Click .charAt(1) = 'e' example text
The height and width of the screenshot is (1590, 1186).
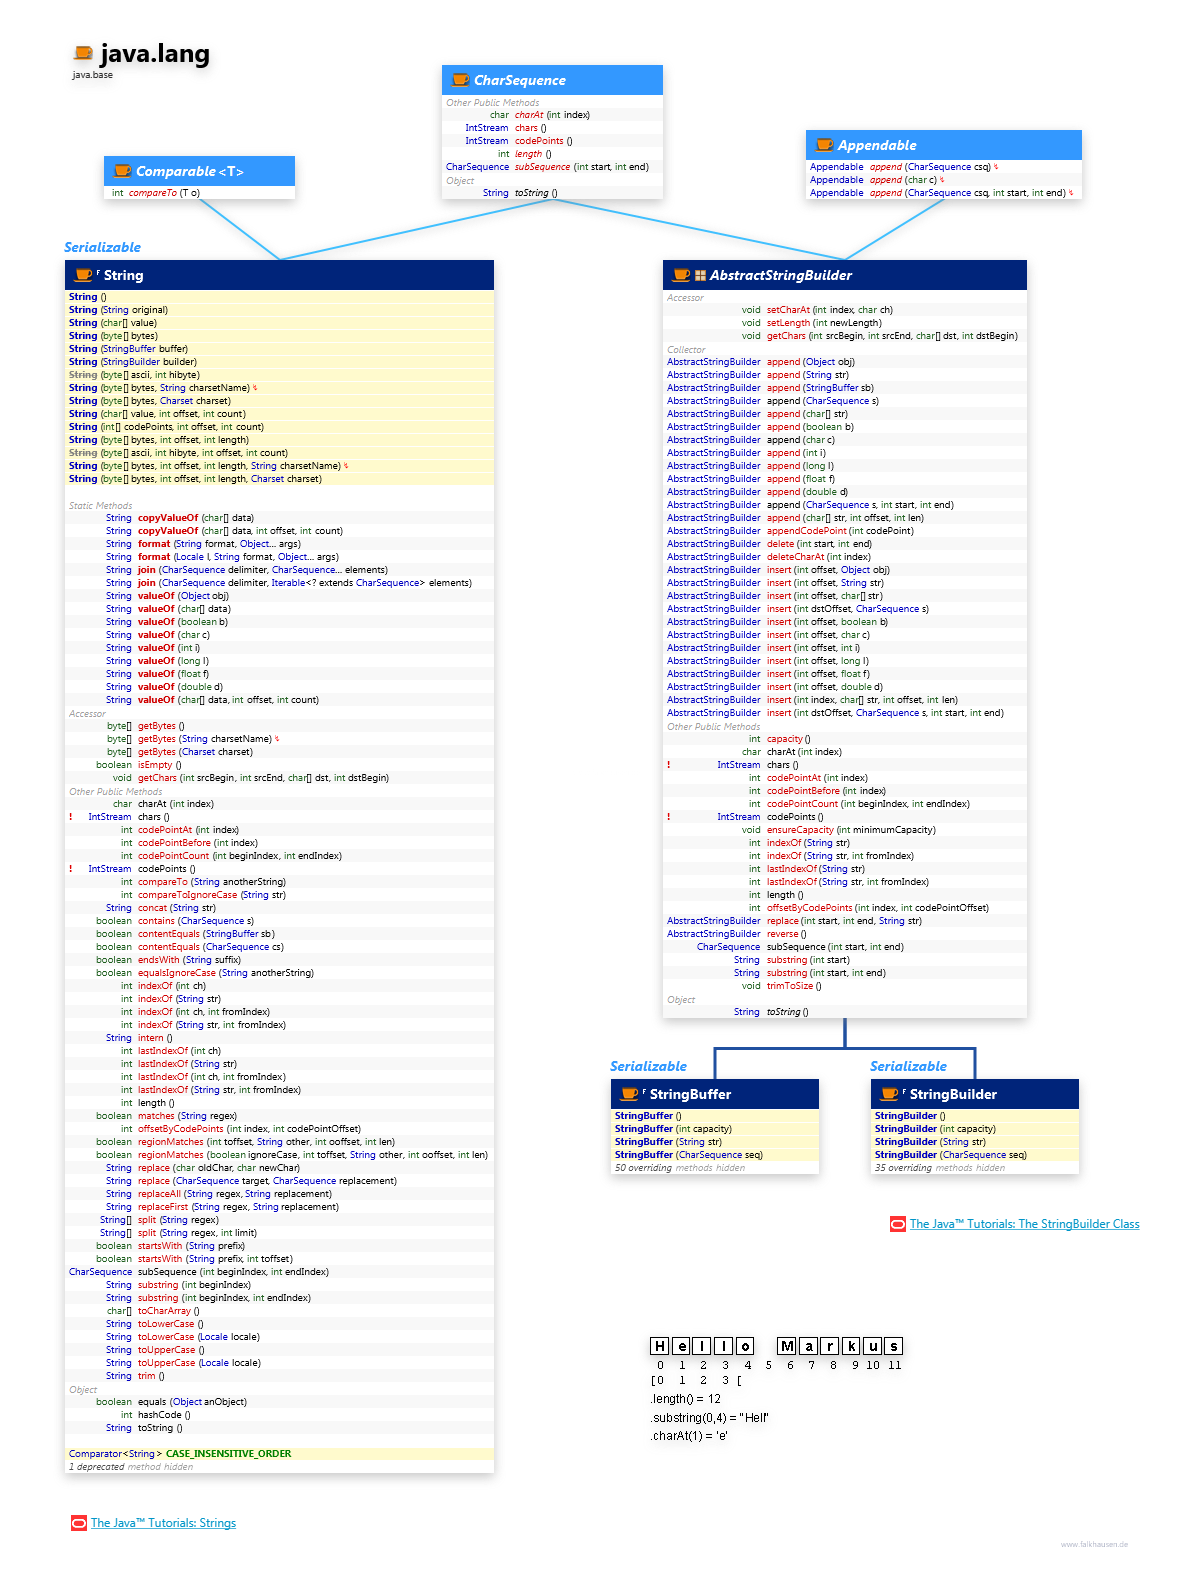[x=690, y=1435]
